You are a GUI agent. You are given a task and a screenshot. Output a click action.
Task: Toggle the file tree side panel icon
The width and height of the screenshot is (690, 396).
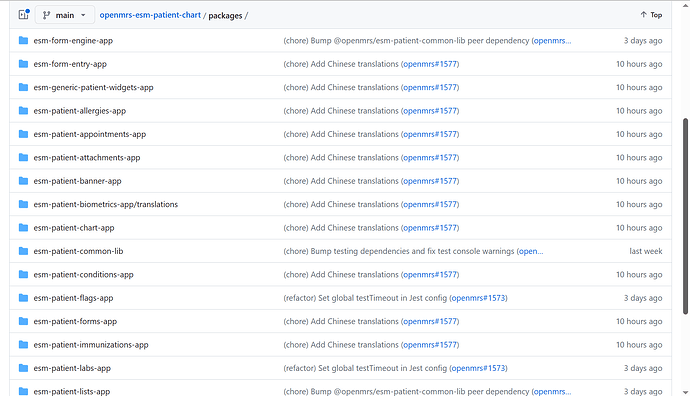click(23, 15)
